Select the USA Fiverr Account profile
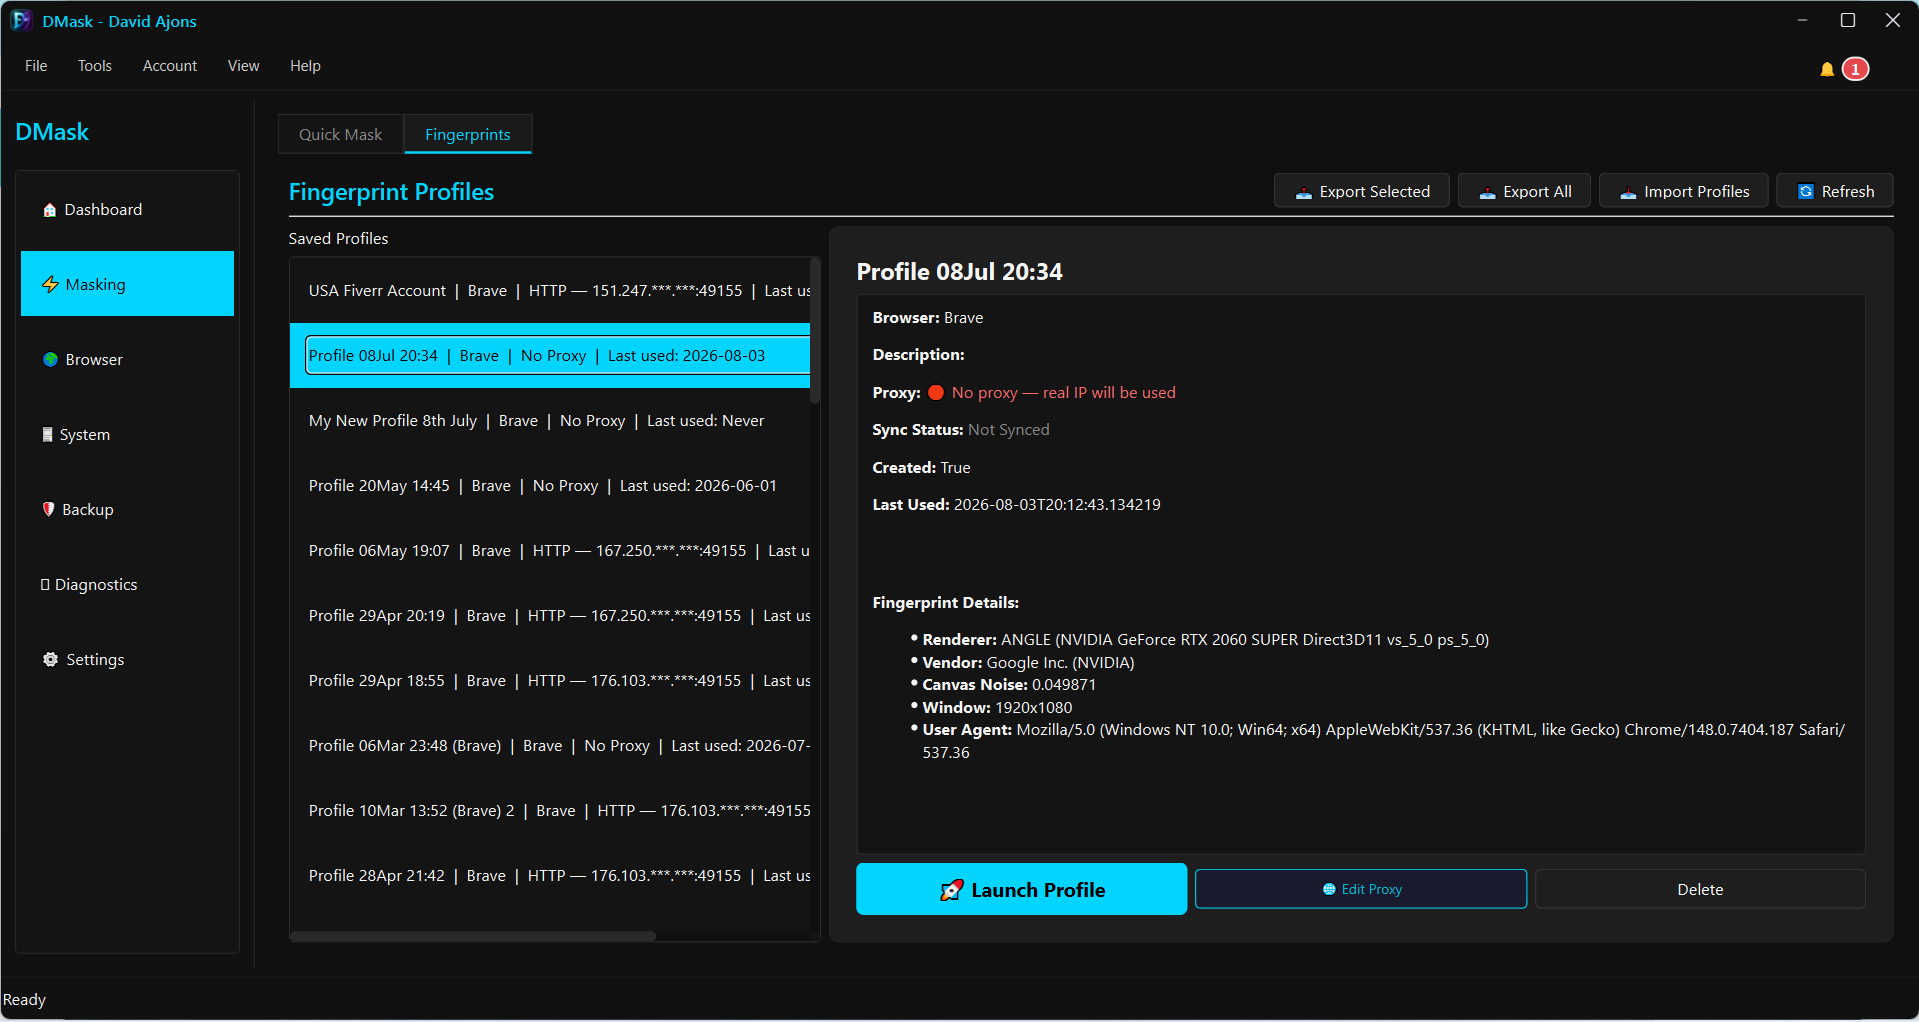Image resolution: width=1919 pixels, height=1022 pixels. coord(550,291)
